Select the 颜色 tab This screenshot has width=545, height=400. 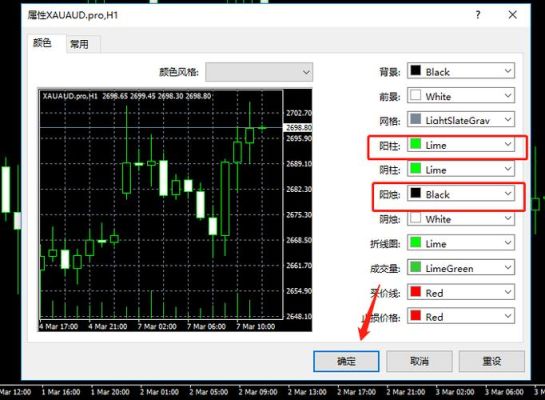[x=43, y=43]
